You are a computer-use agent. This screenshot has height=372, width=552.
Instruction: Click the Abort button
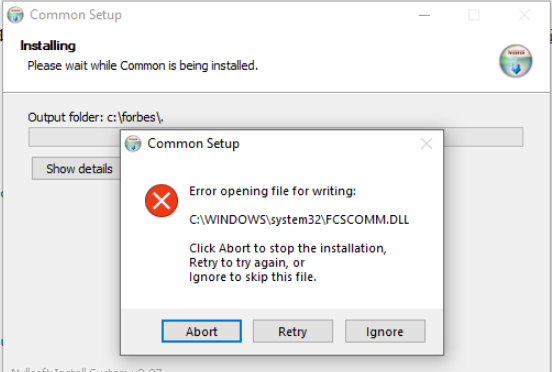point(202,331)
